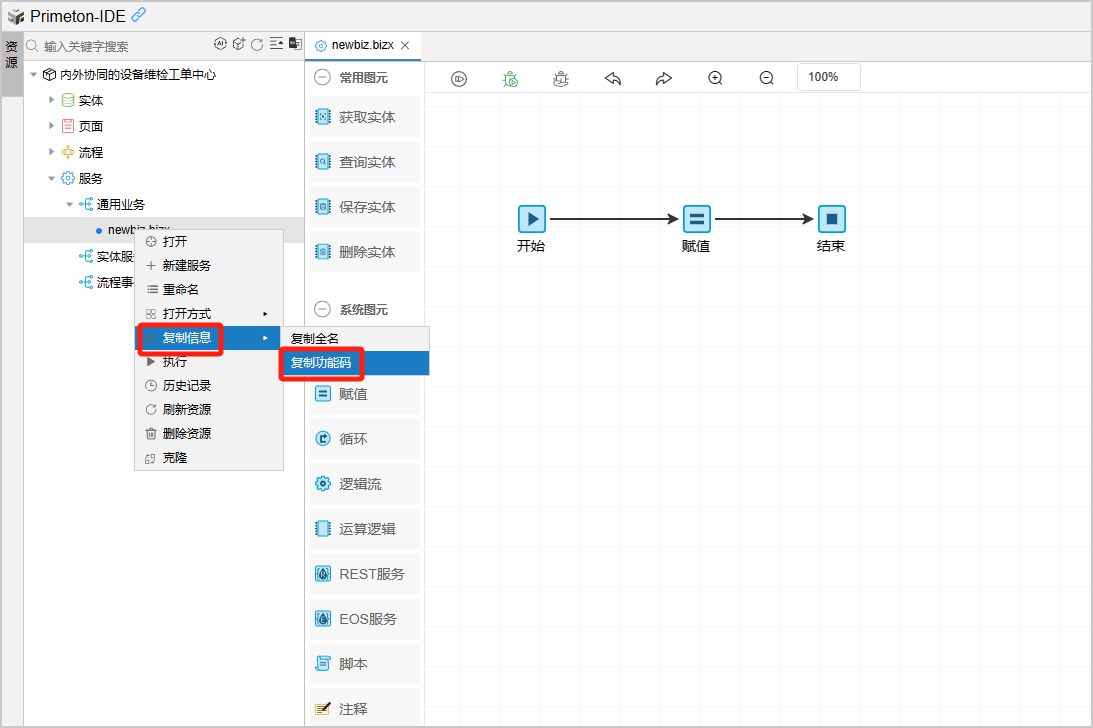Click the redo arrow in canvas toolbar
The height and width of the screenshot is (728, 1093).
[x=664, y=78]
